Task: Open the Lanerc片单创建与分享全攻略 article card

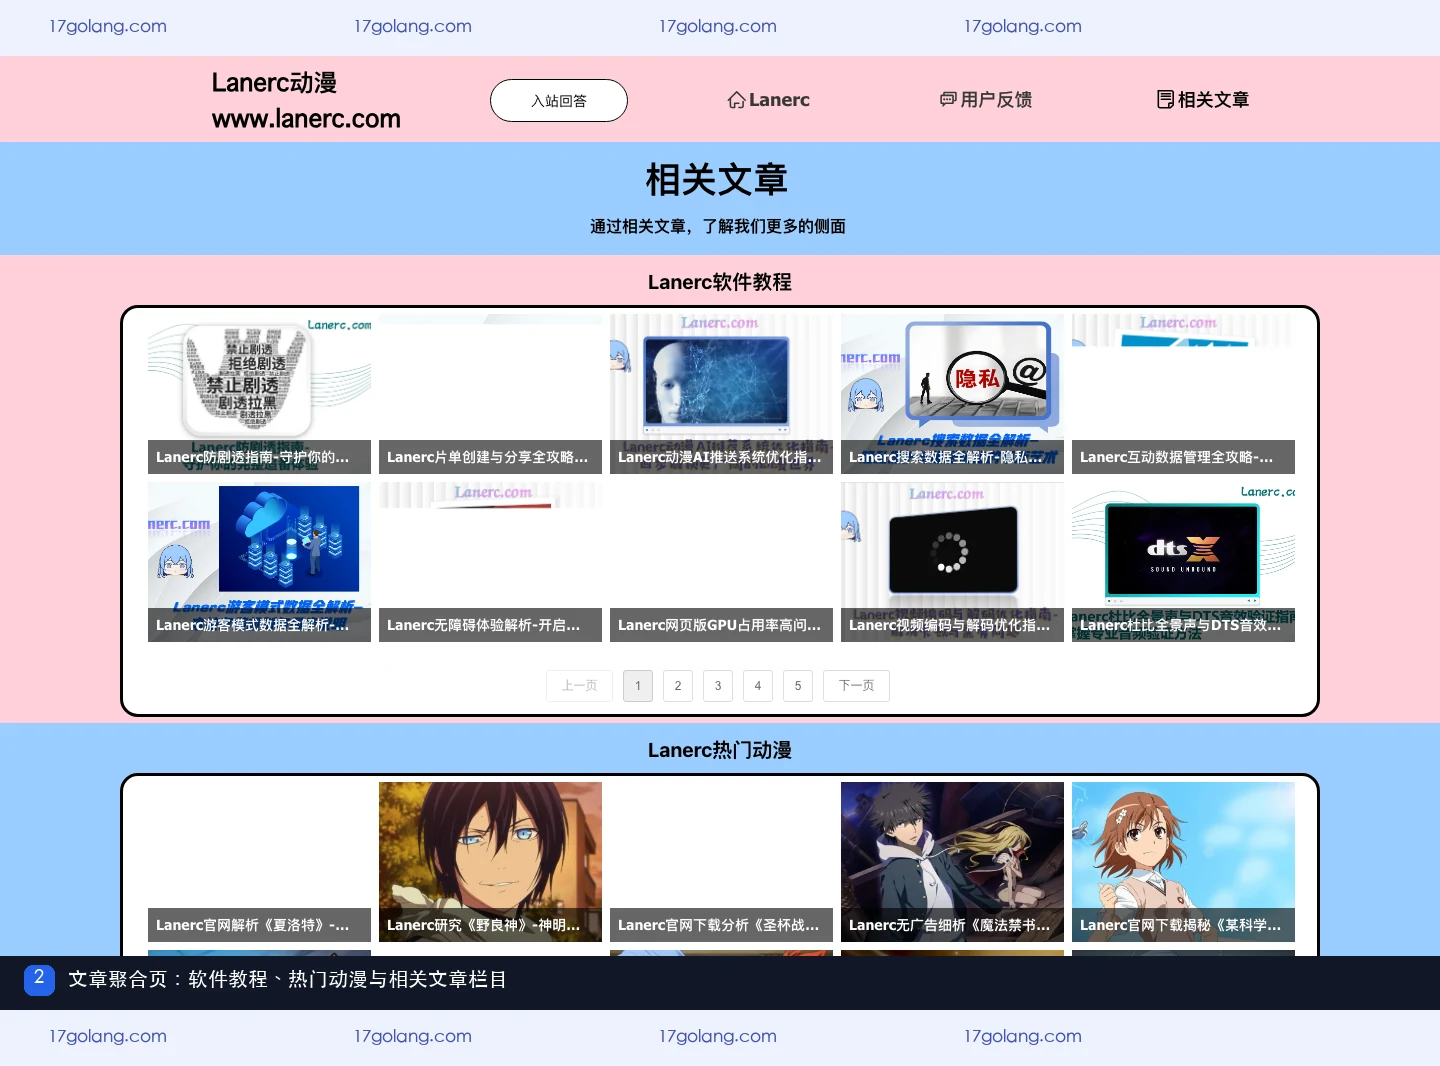Action: [490, 394]
